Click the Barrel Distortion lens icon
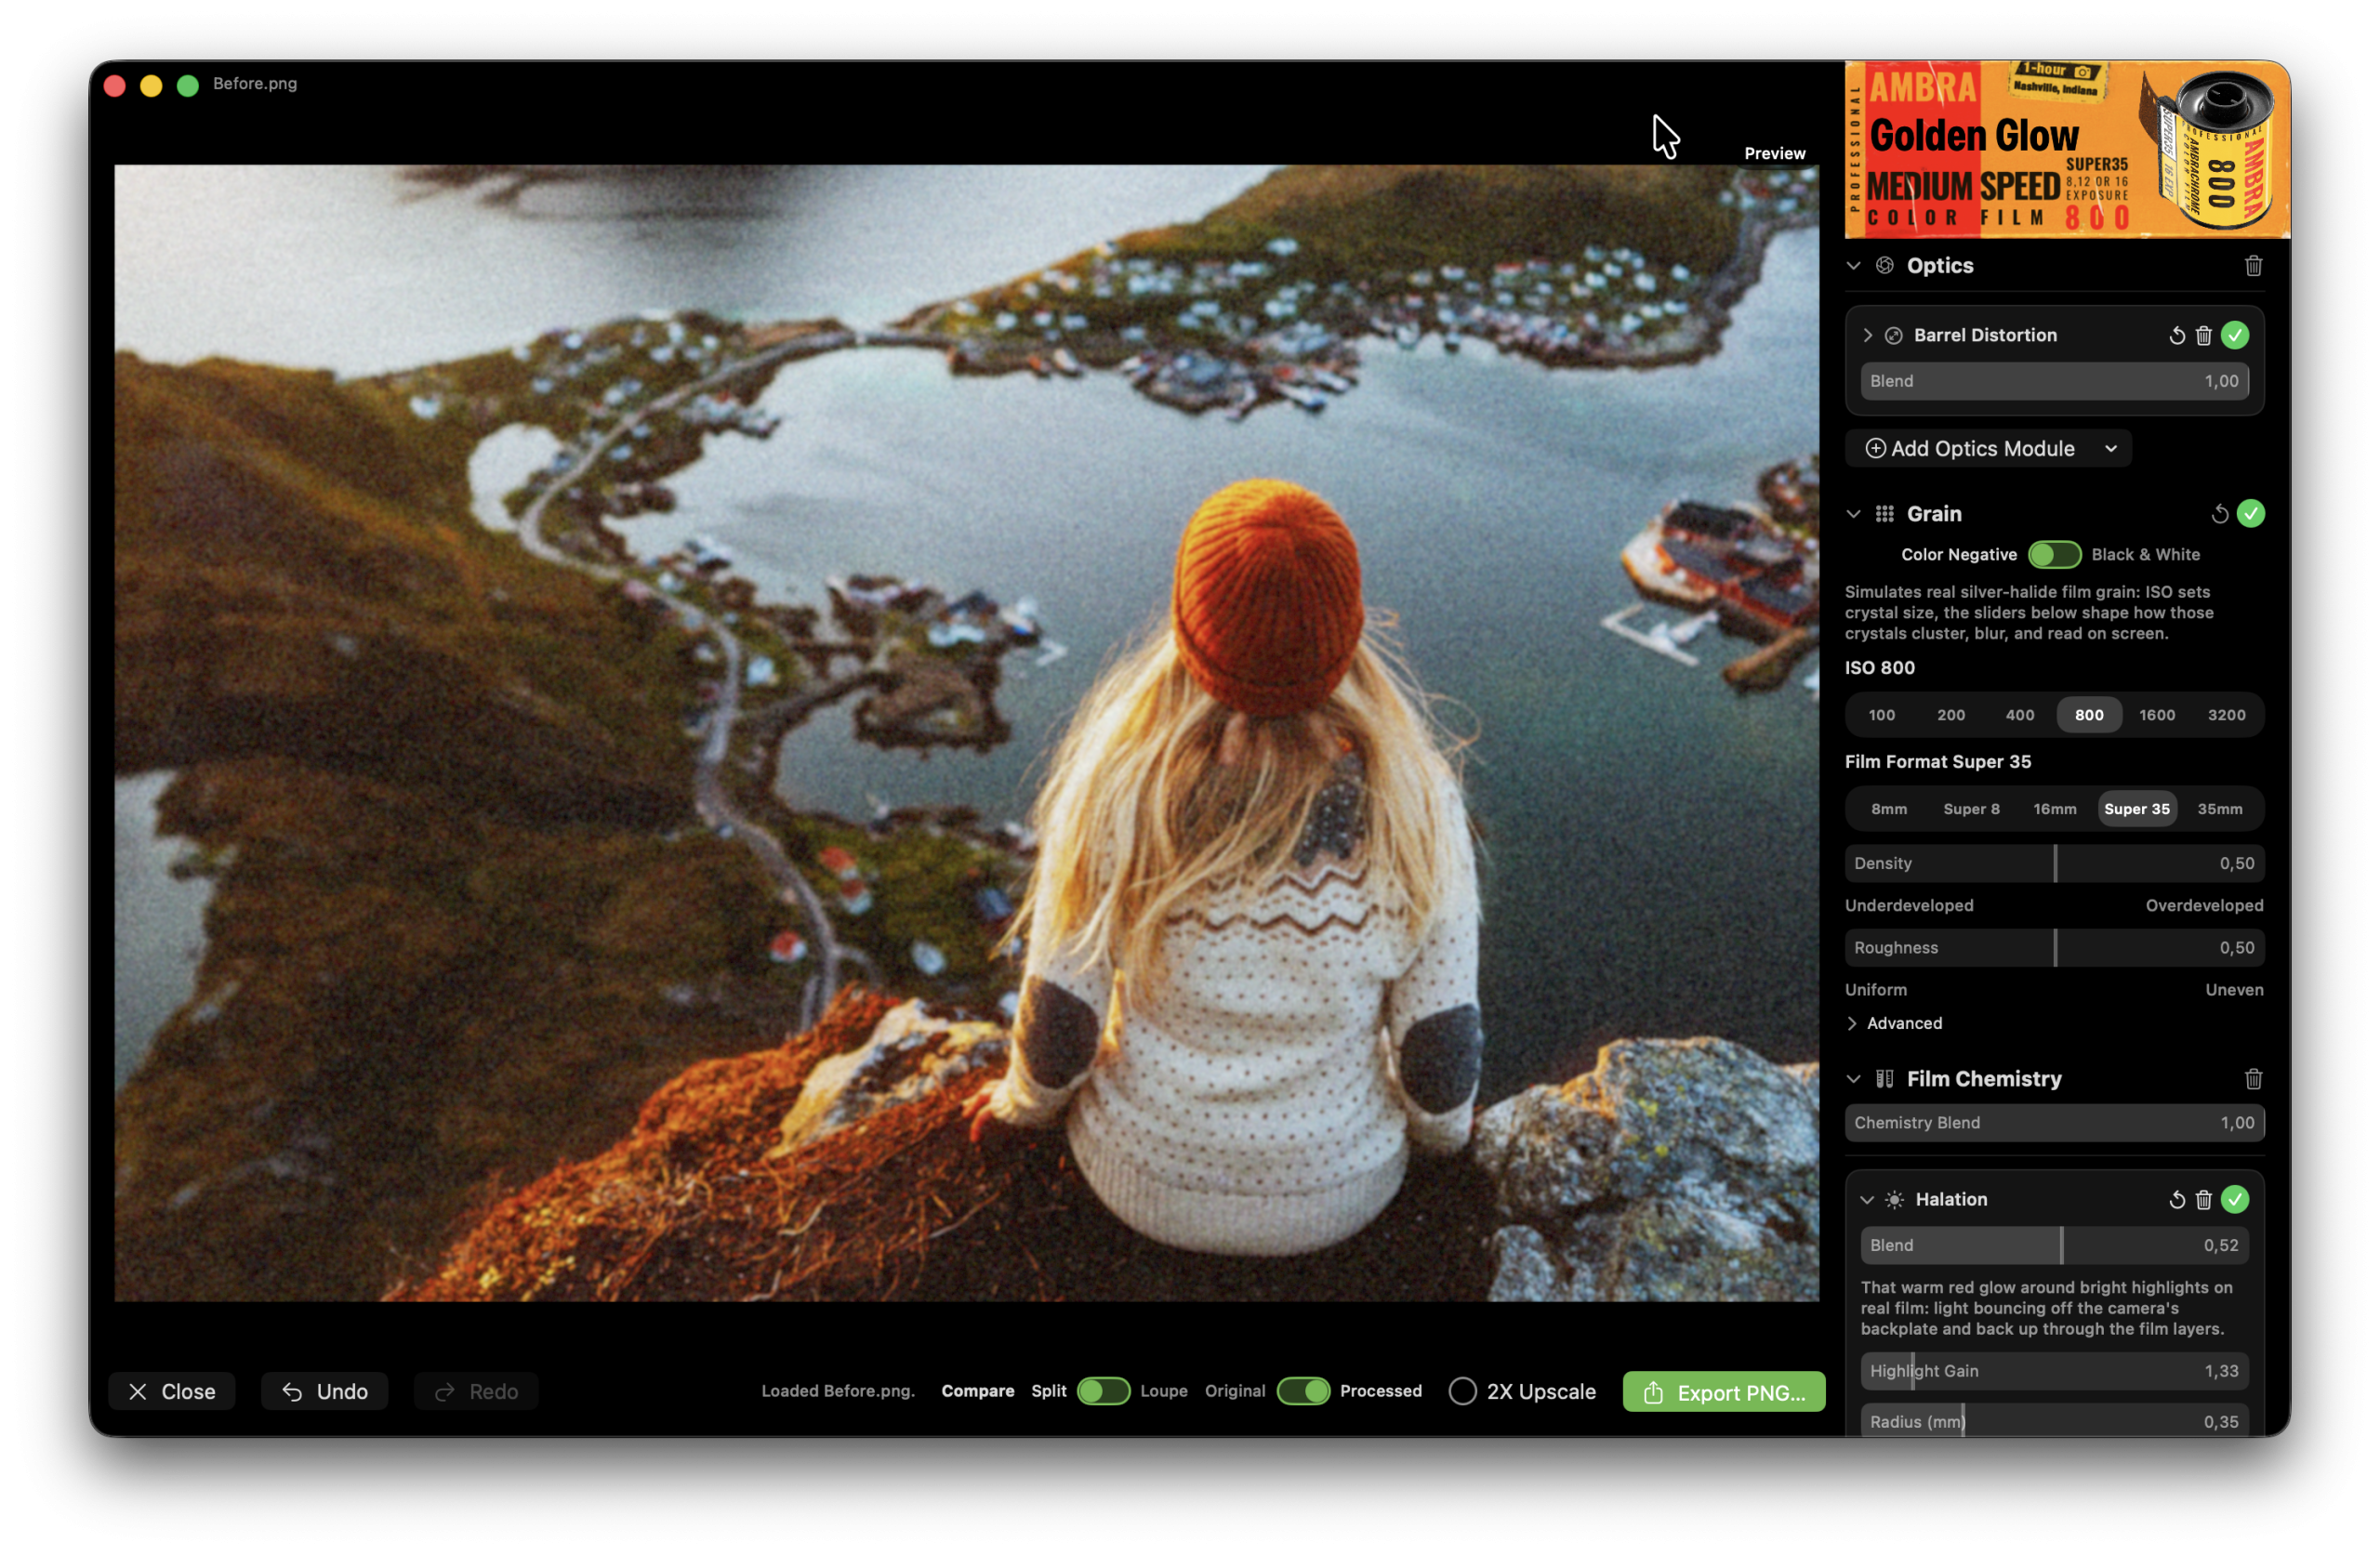This screenshot has width=2380, height=1555. (1893, 336)
